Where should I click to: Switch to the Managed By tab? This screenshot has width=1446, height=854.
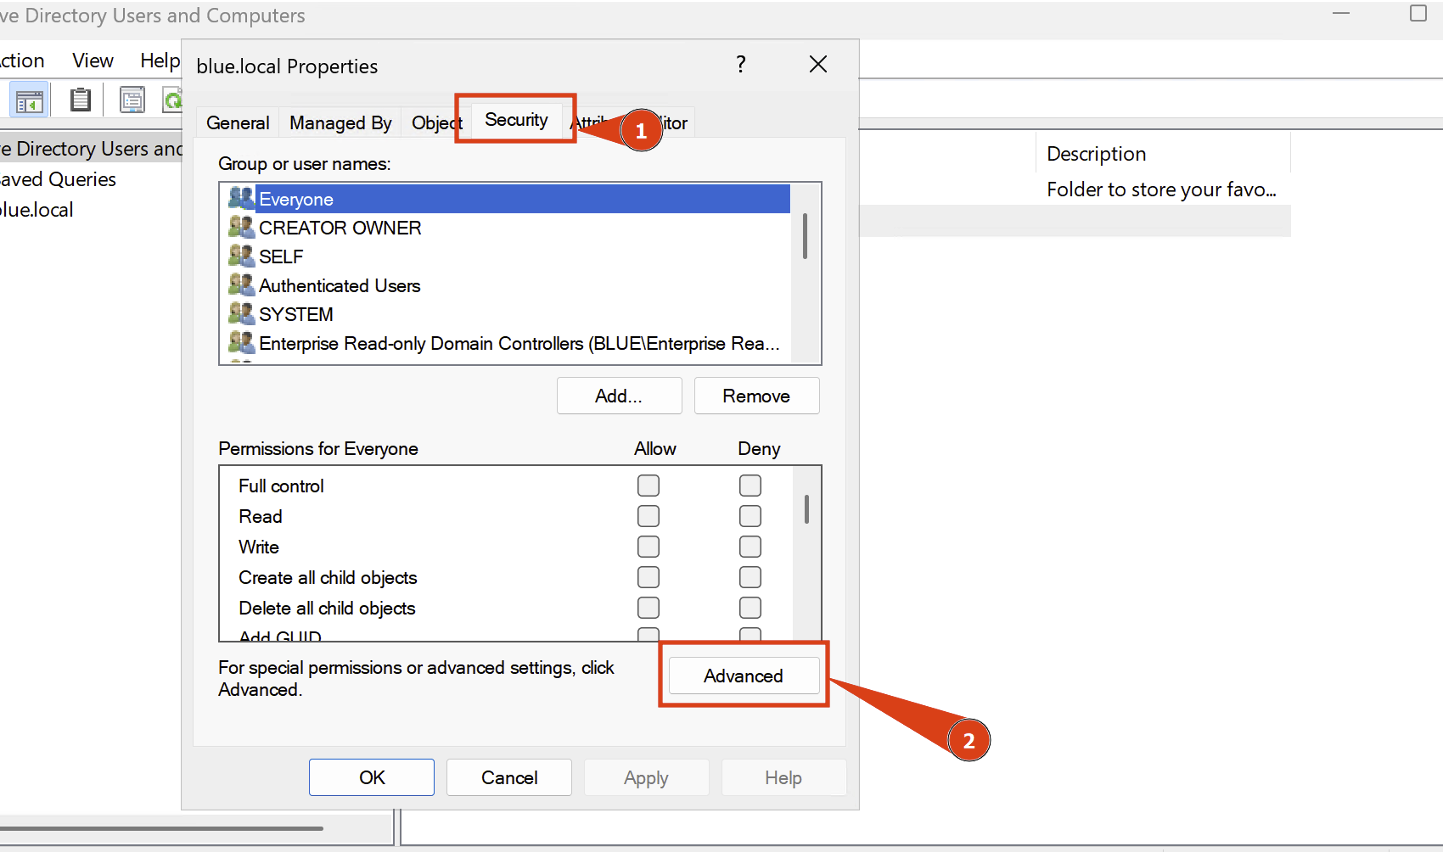340,123
